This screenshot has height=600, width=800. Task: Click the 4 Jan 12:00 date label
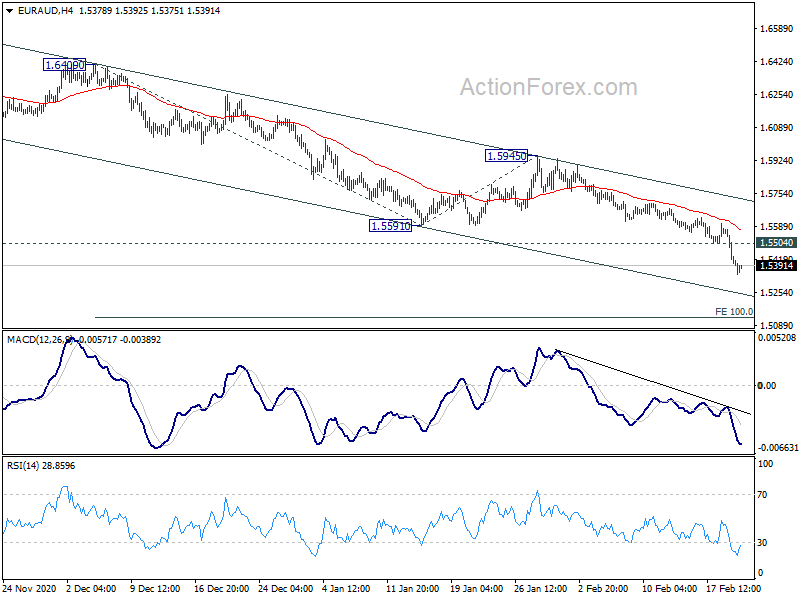point(346,588)
